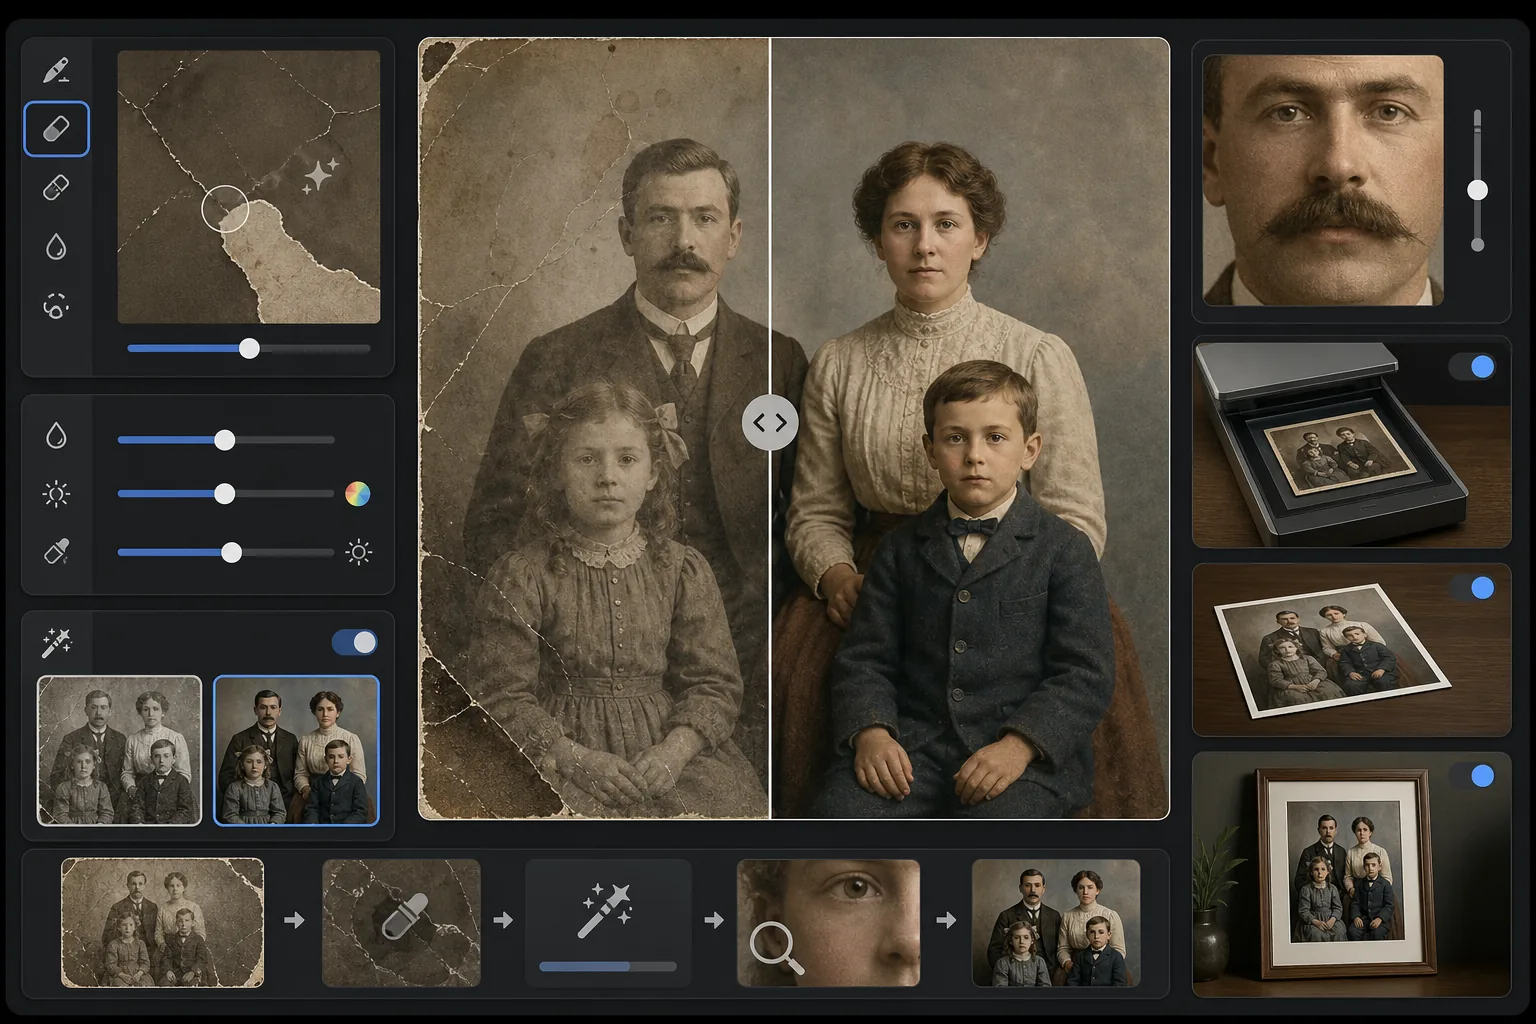Open the framed photo preview card
Viewport: 1536px width, 1024px height.
pos(1351,875)
